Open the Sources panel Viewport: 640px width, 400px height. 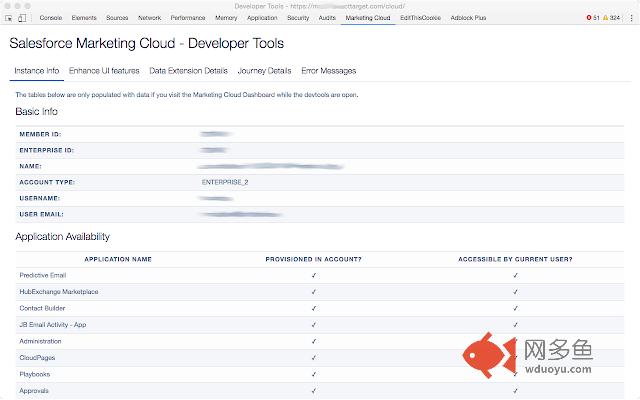(117, 18)
